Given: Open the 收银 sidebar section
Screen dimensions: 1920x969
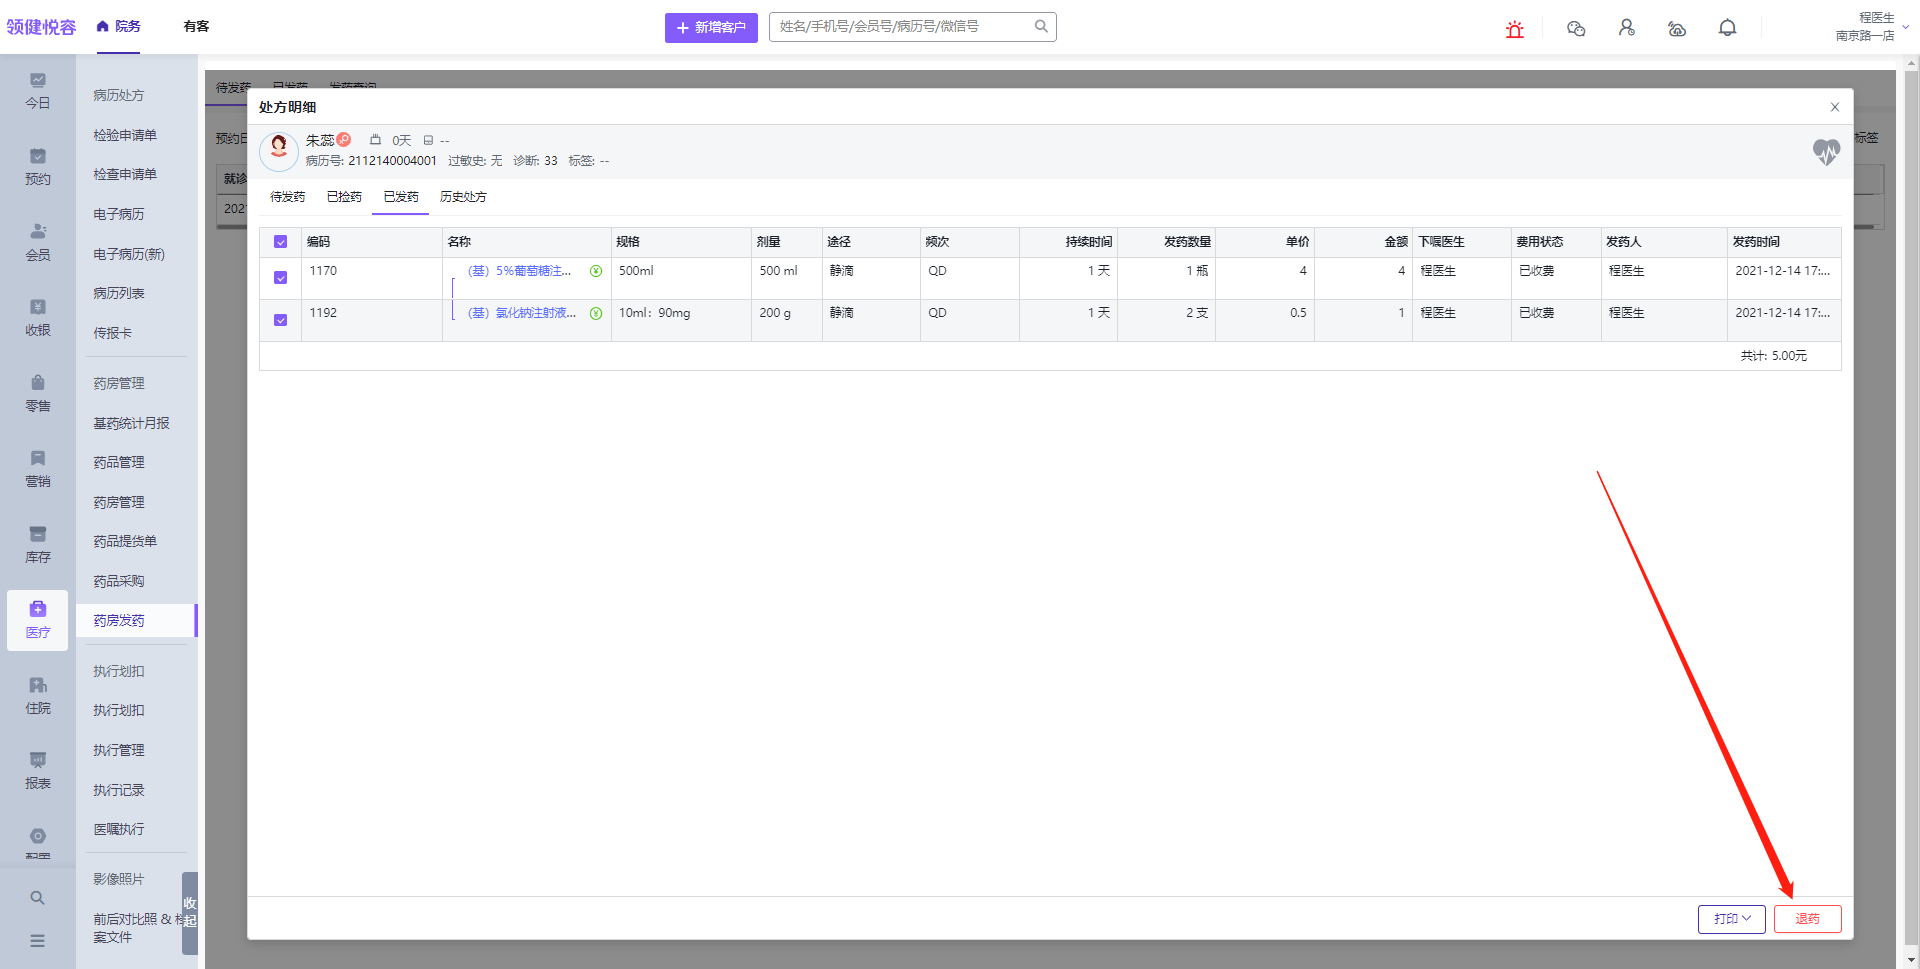Looking at the screenshot, I should [x=38, y=318].
